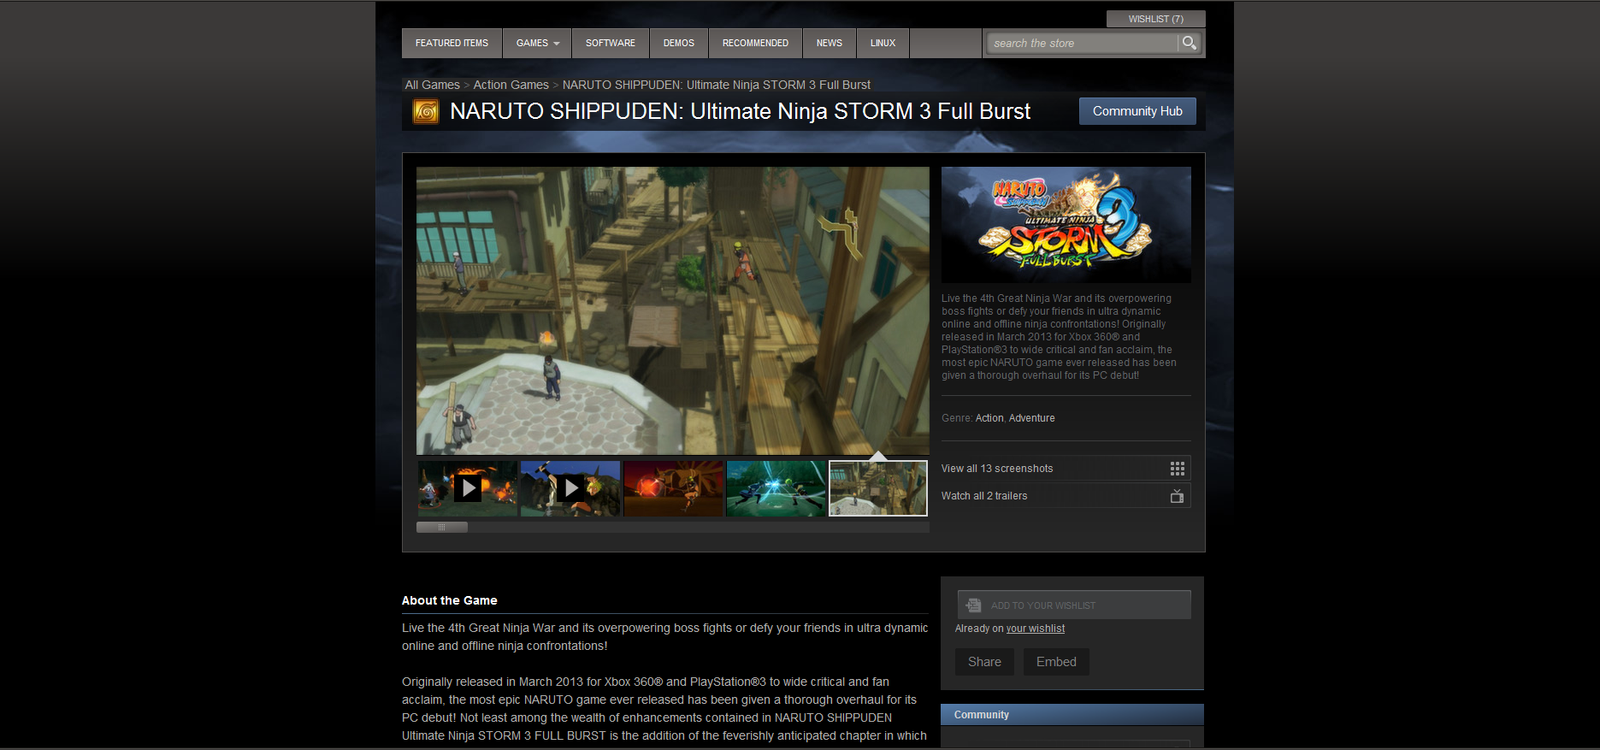
Task: Open the Recommended section
Action: click(x=755, y=43)
